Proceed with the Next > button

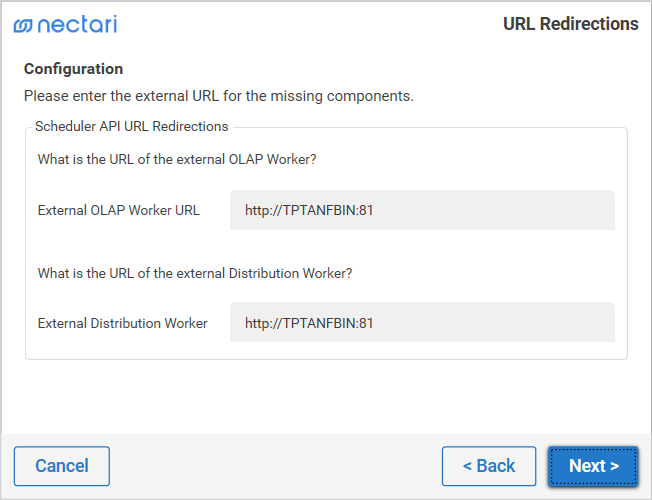click(x=593, y=466)
